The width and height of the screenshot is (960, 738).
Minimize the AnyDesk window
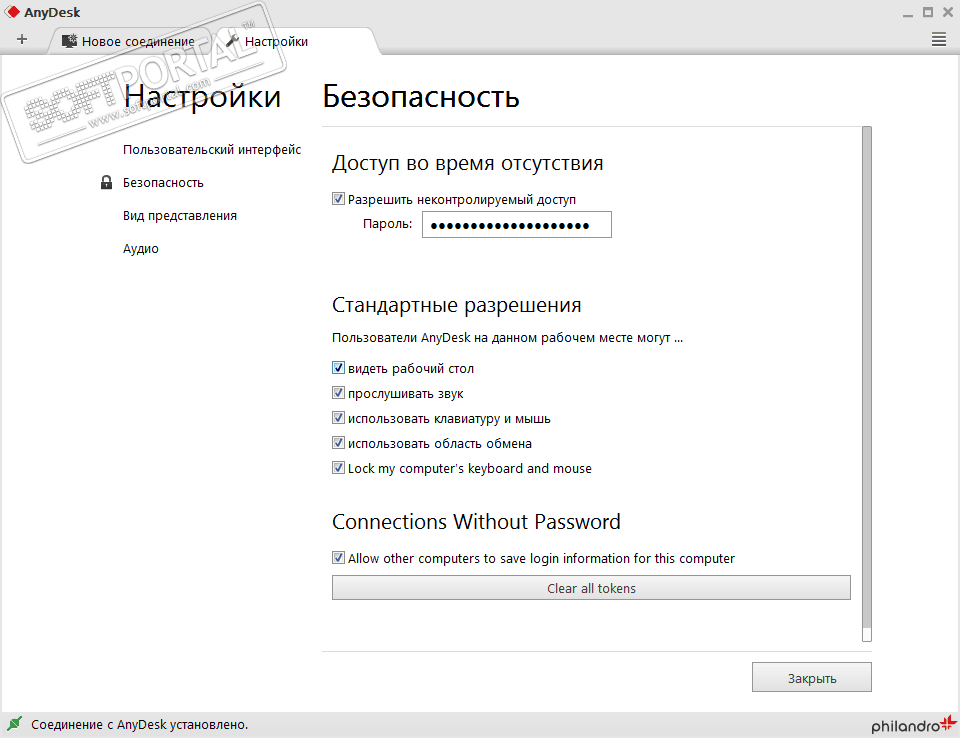(x=908, y=13)
